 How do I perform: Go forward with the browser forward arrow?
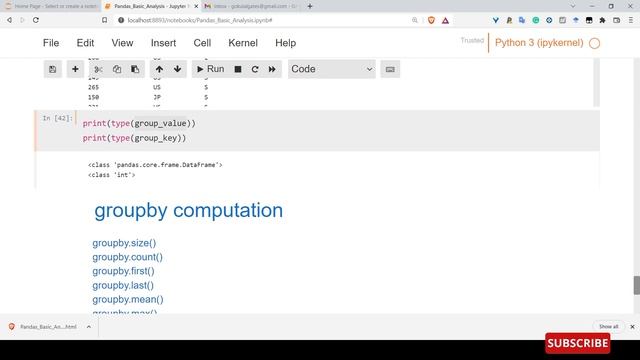22,20
